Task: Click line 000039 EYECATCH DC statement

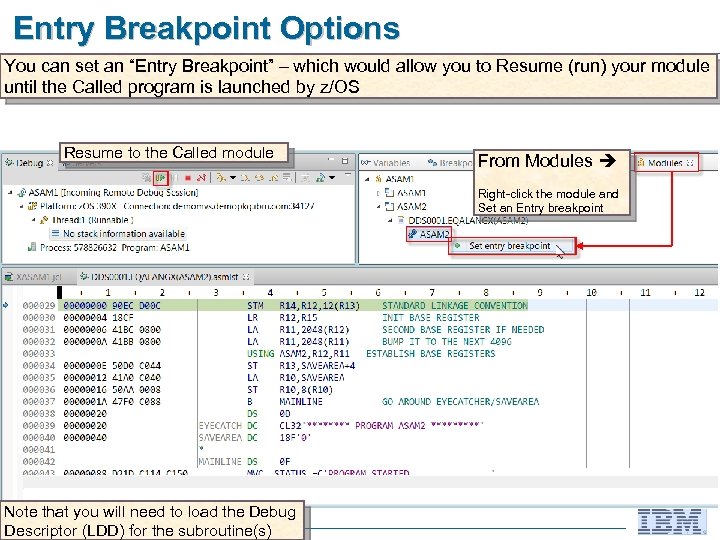Action: pos(341,425)
